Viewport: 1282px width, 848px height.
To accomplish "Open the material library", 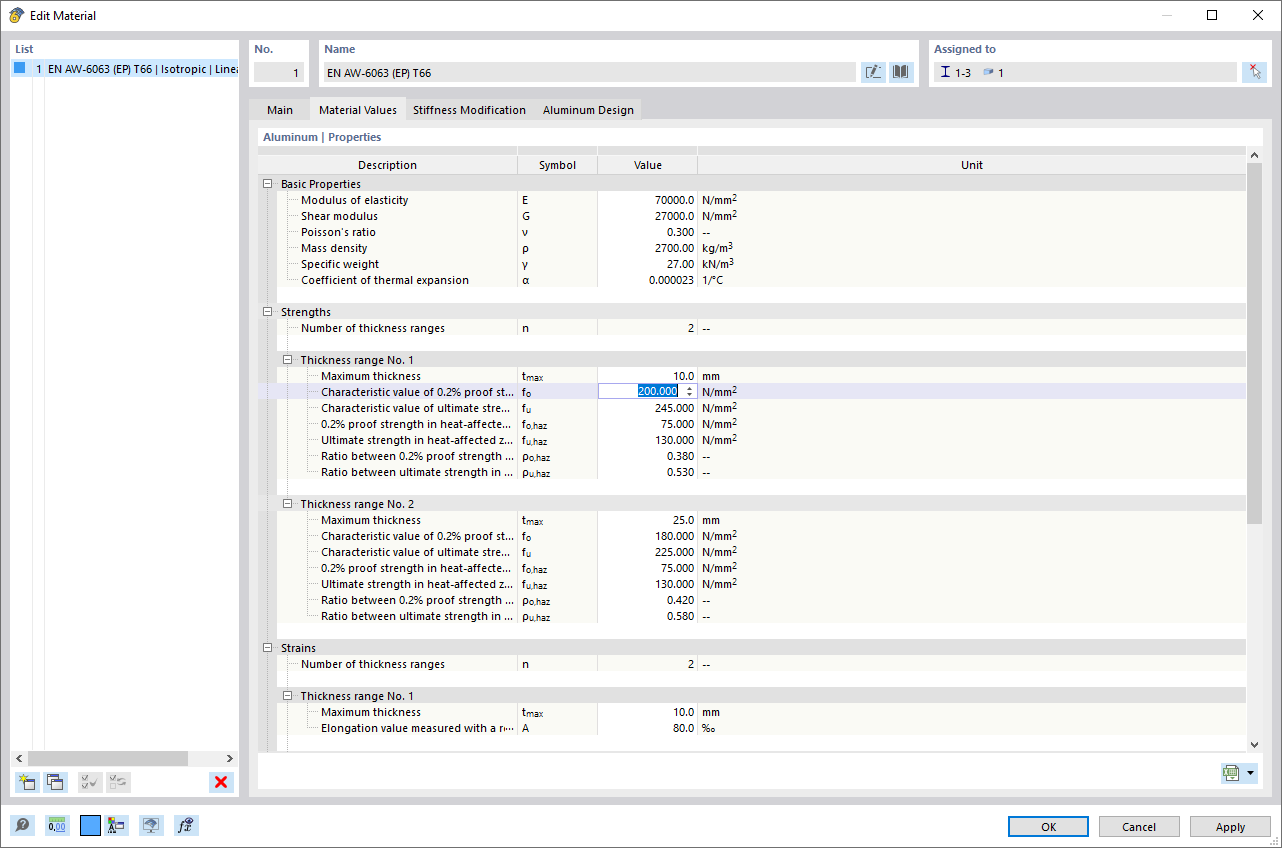I will [x=900, y=71].
